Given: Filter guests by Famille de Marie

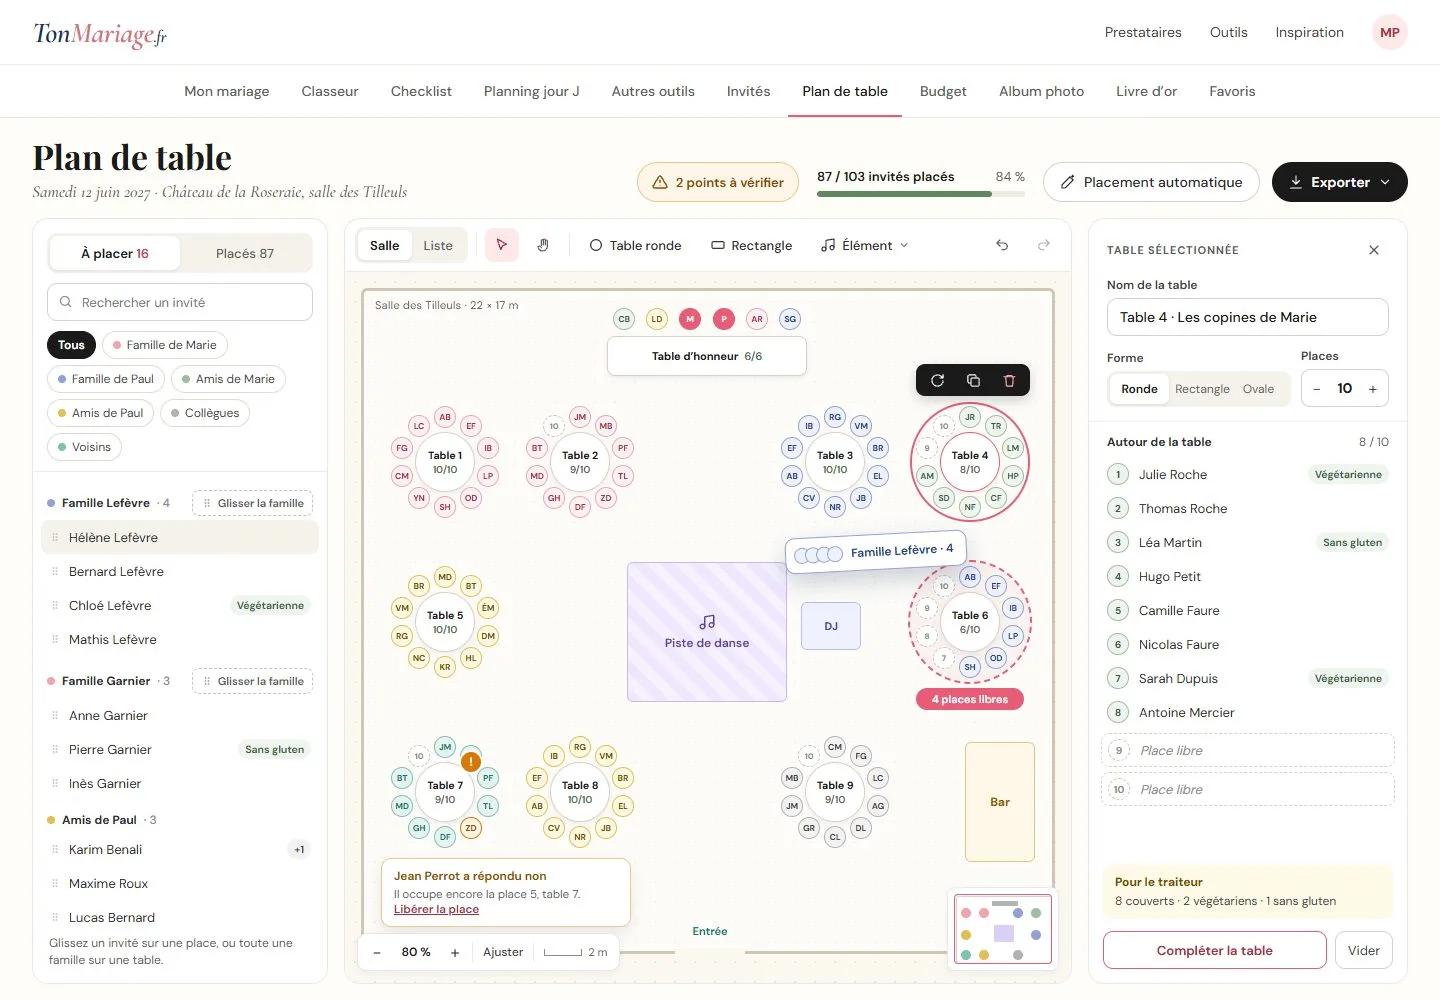Looking at the screenshot, I should point(165,345).
